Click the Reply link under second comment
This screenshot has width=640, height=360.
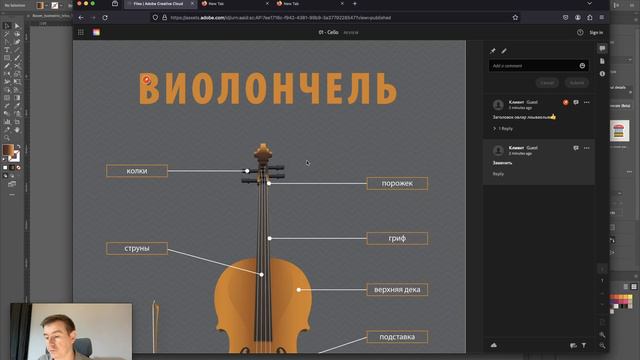pos(498,174)
